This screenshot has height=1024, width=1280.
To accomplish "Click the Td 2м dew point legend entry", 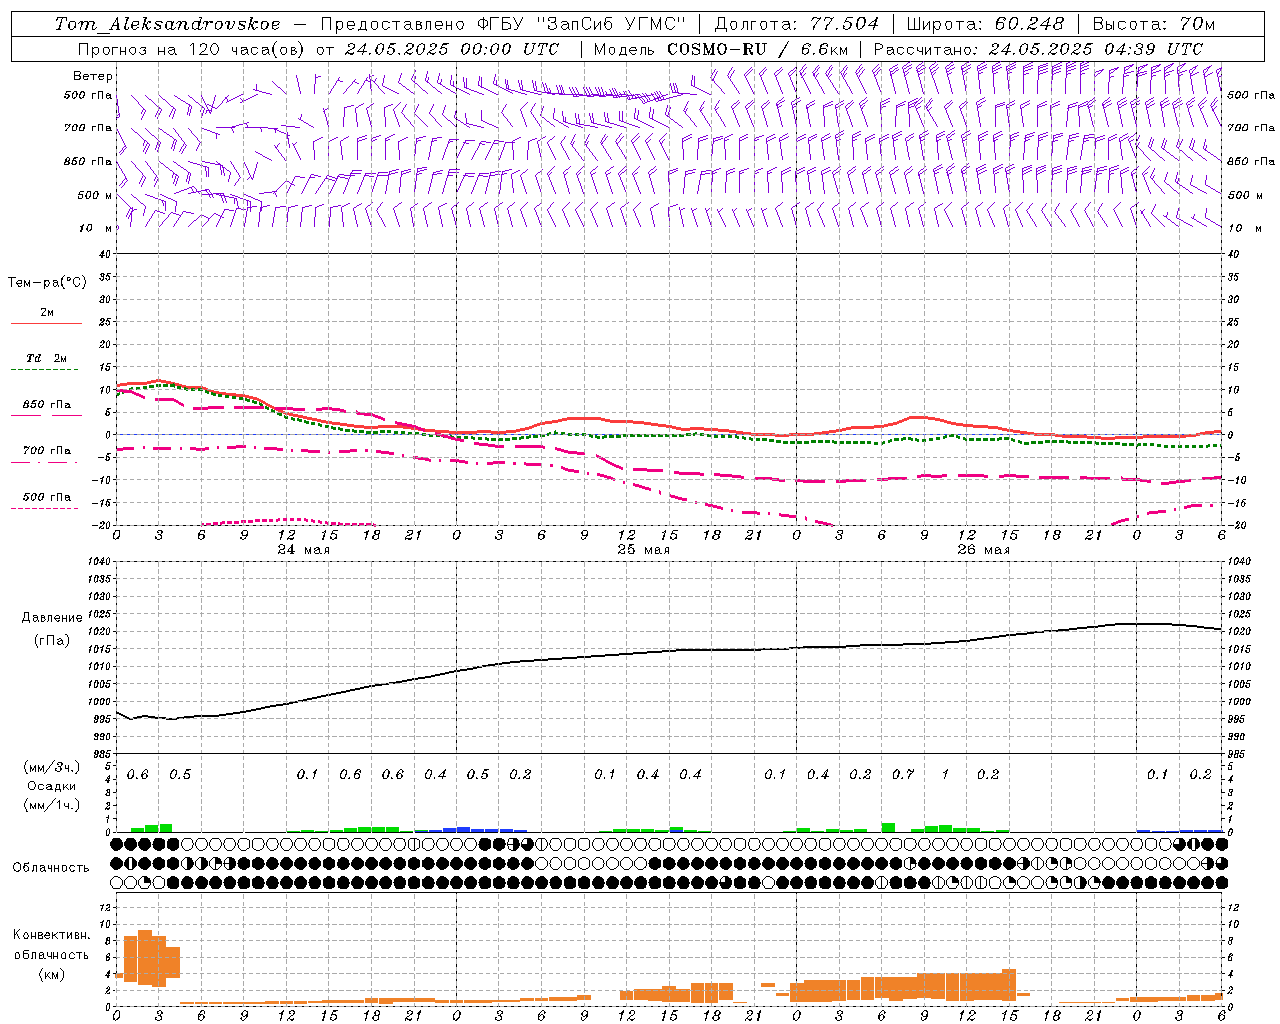I will (47, 358).
